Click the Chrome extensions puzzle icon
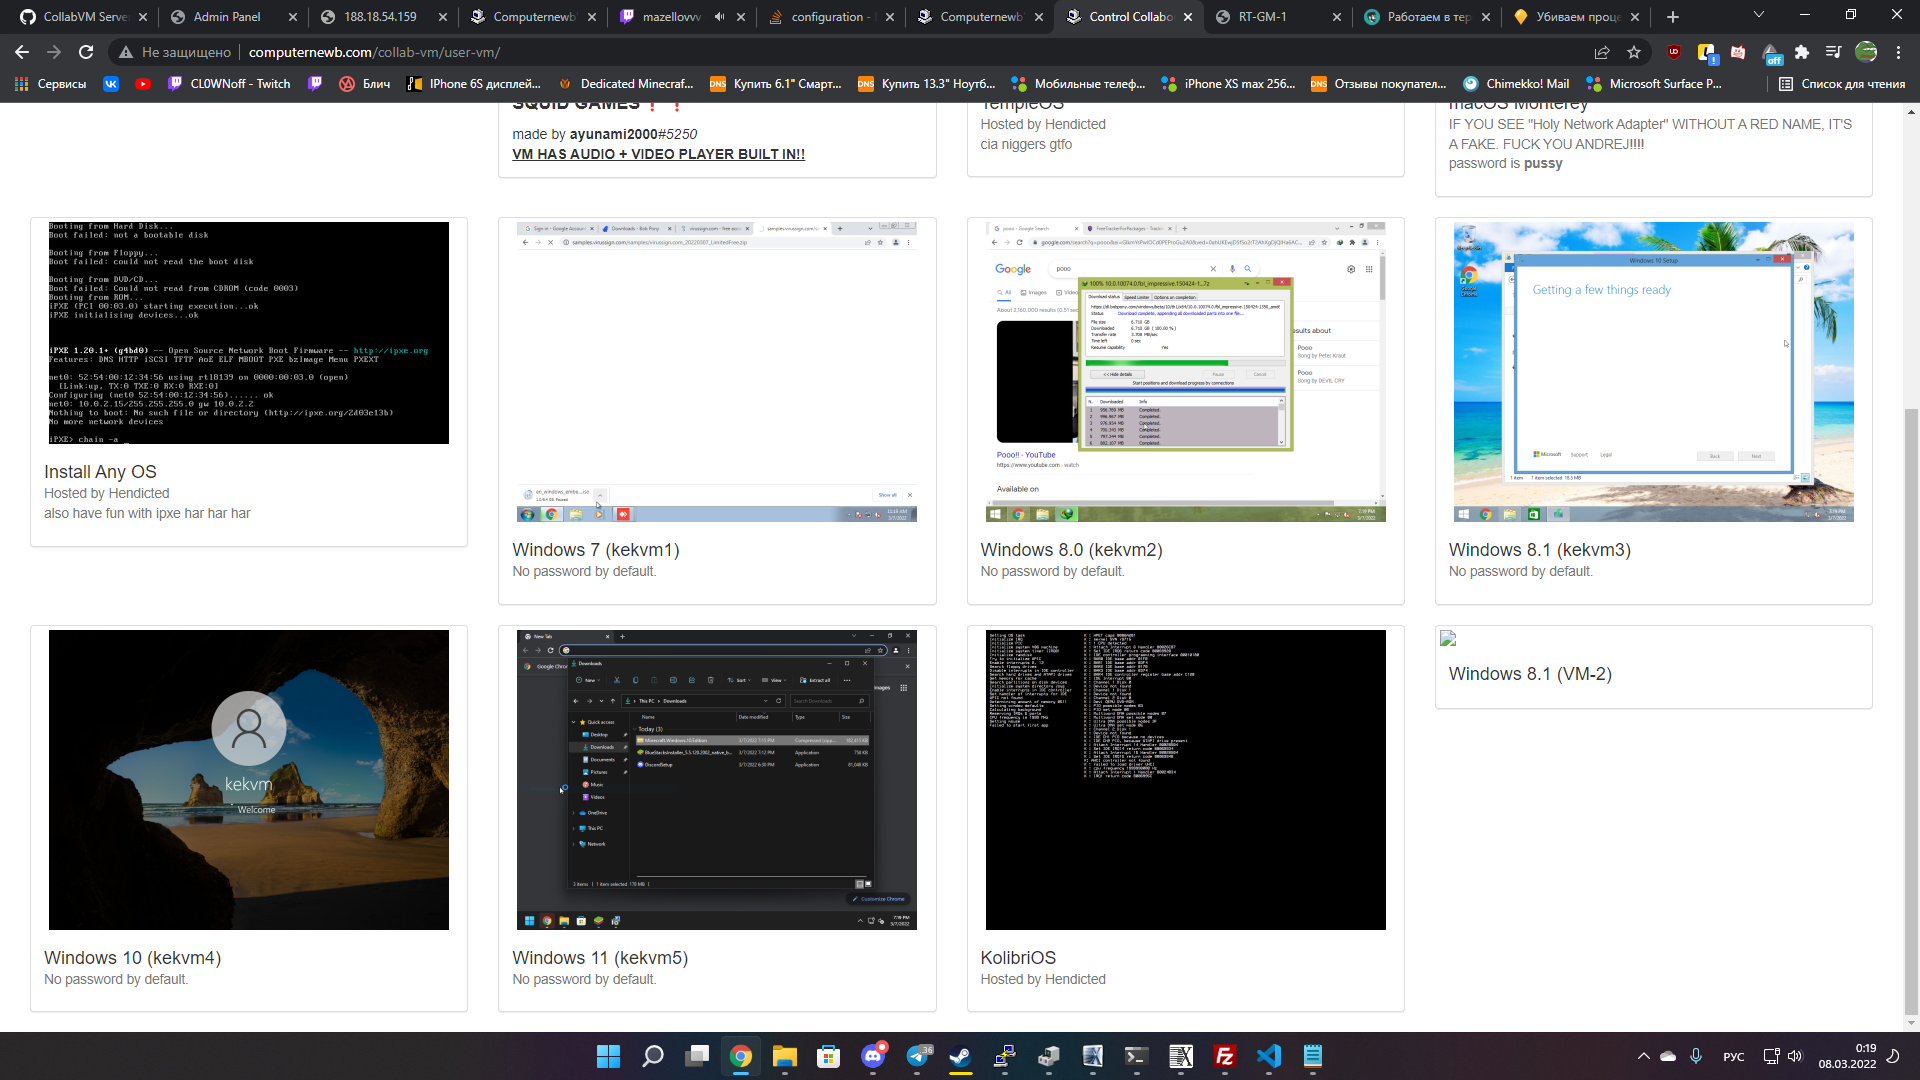 [1802, 52]
